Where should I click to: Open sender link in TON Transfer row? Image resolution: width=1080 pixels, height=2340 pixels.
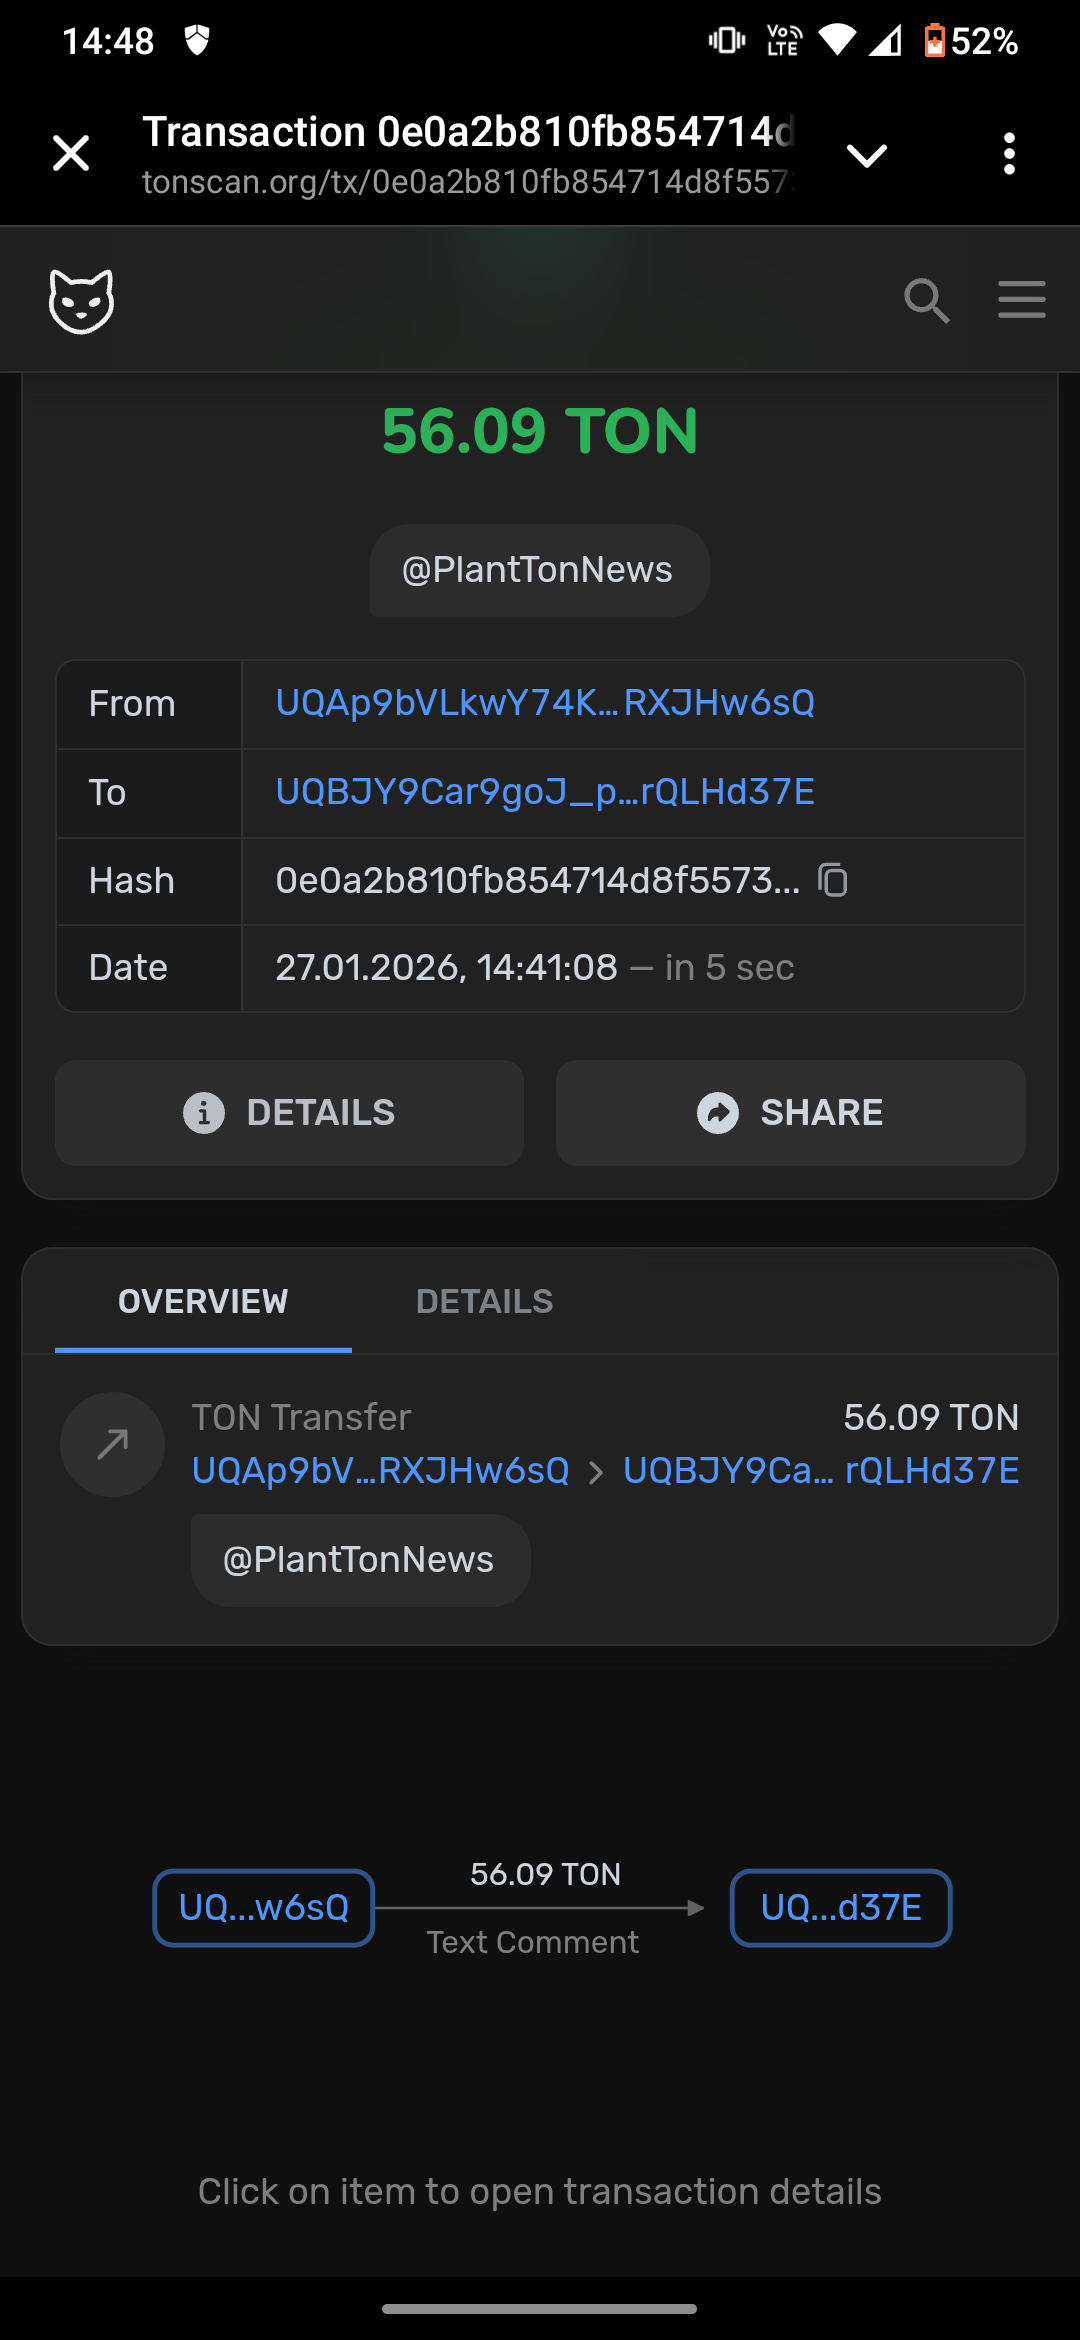380,1470
